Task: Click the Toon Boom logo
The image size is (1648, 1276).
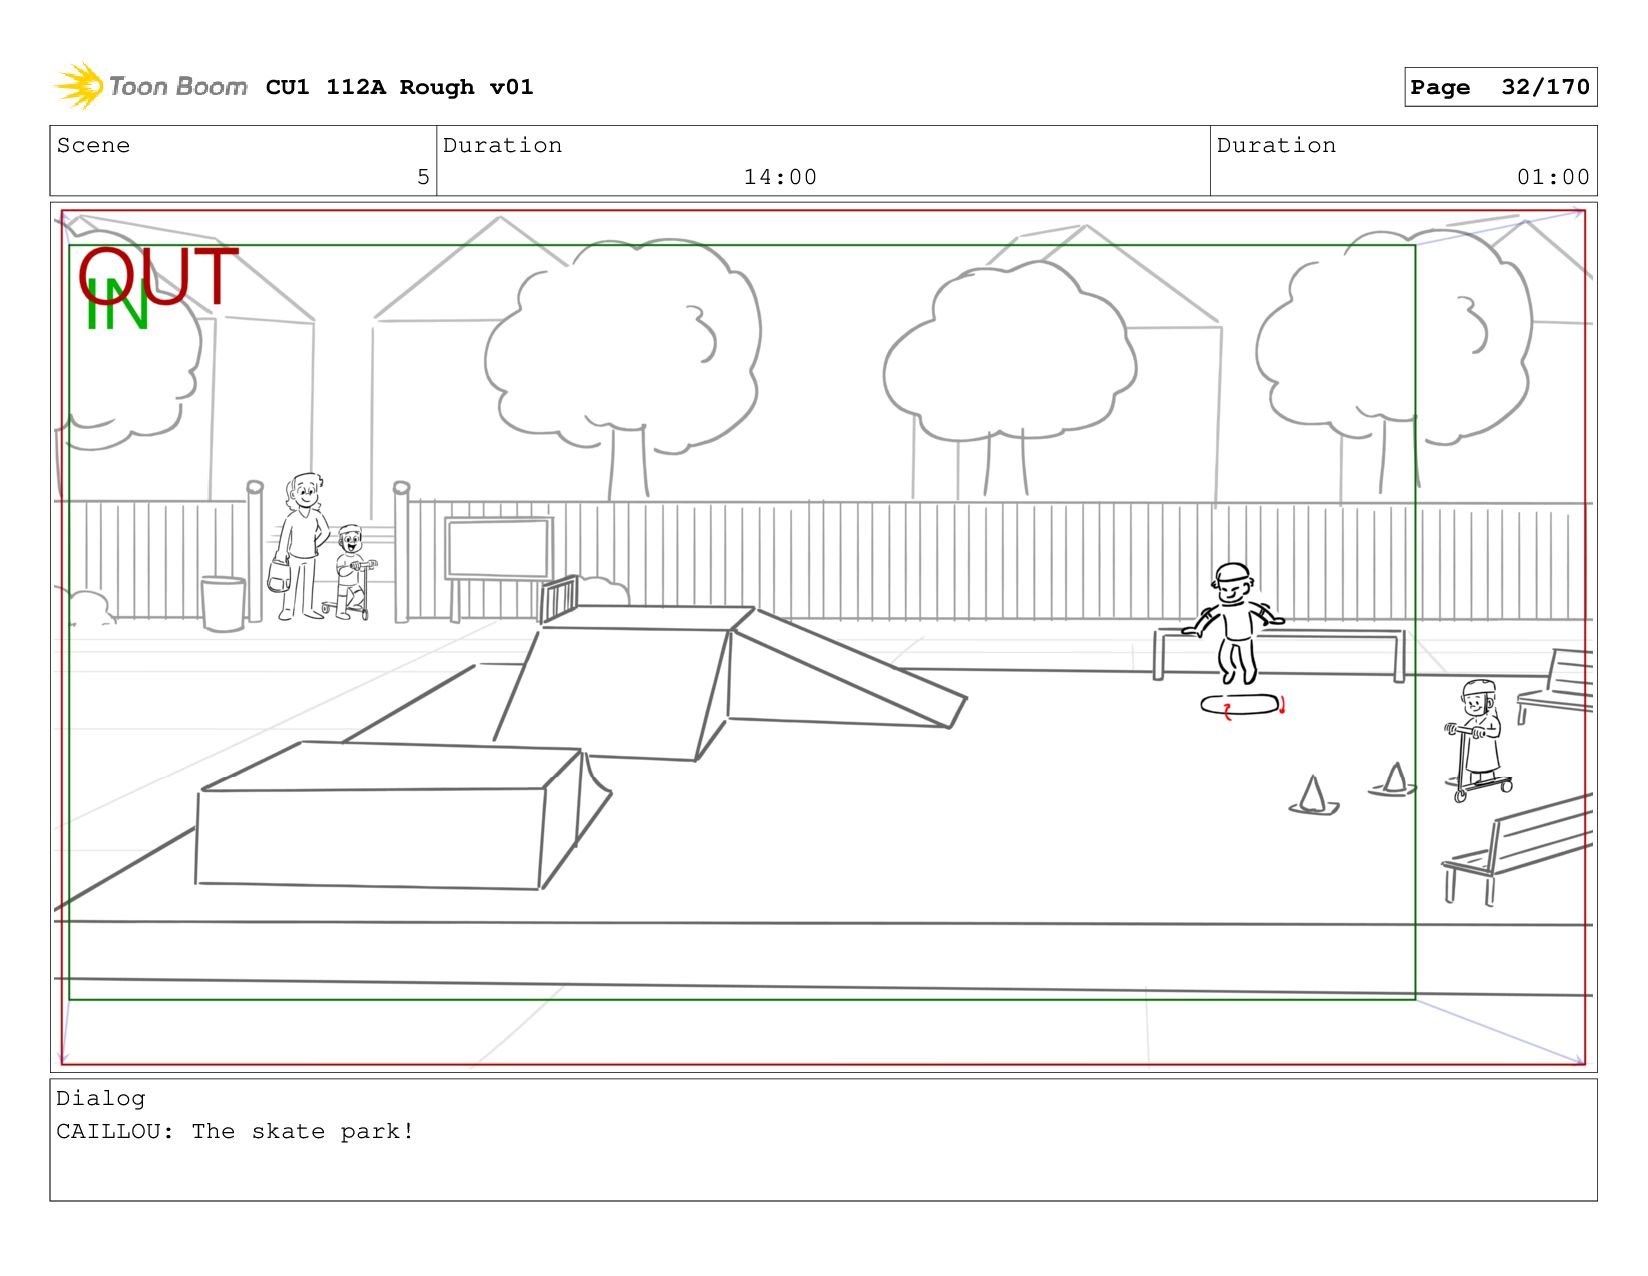Action: tap(150, 87)
